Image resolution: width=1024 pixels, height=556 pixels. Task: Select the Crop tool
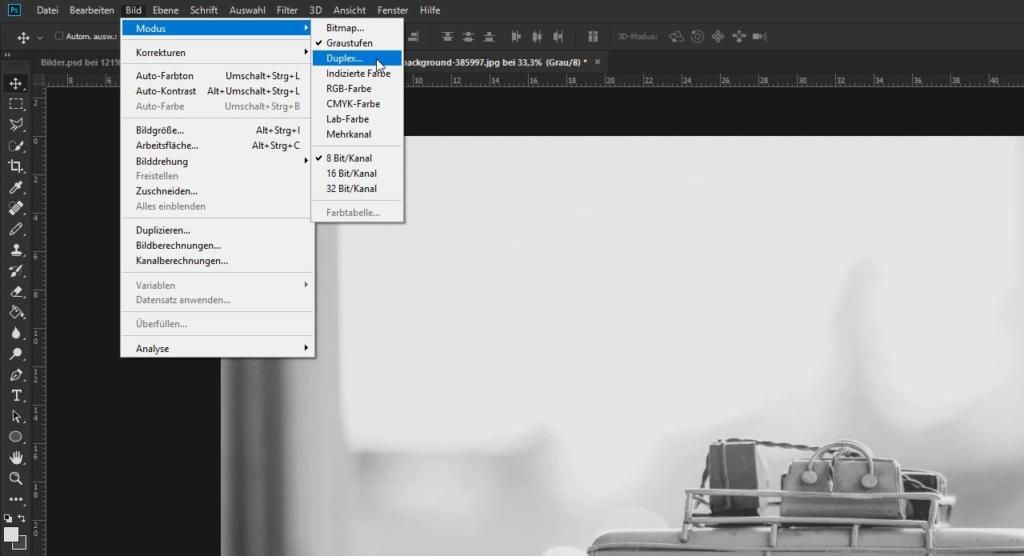click(16, 166)
